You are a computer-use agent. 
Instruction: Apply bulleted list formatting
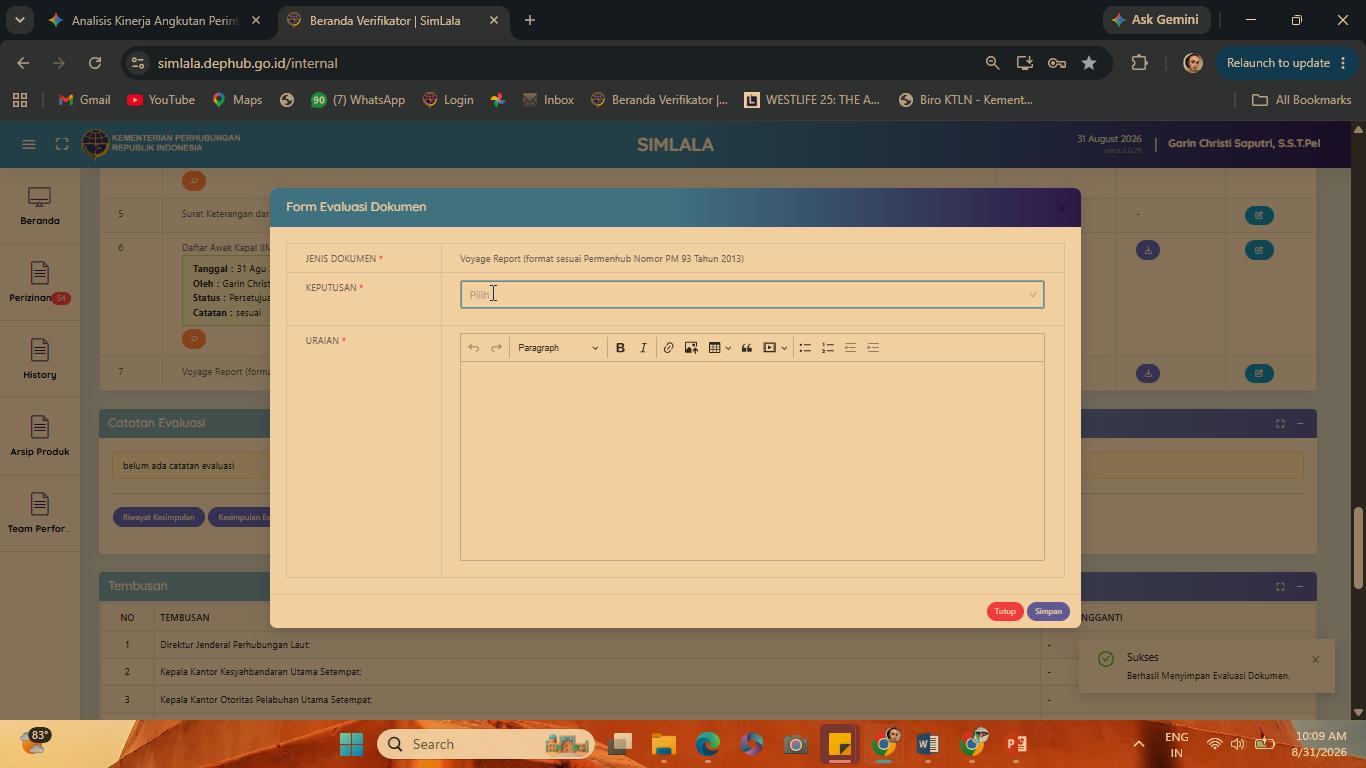805,348
